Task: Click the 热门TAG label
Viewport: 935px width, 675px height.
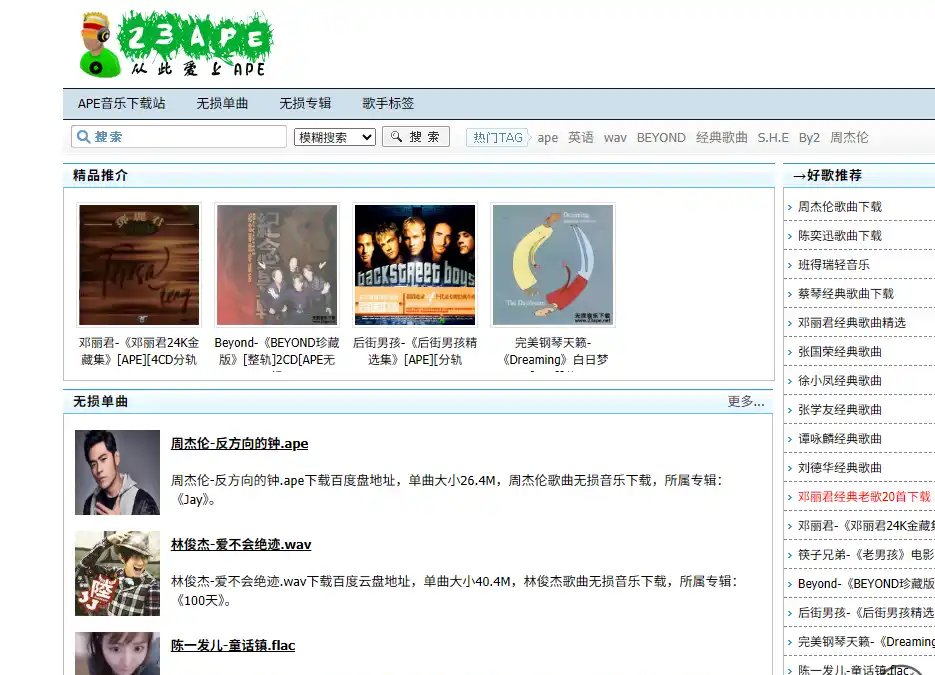Action: click(497, 138)
